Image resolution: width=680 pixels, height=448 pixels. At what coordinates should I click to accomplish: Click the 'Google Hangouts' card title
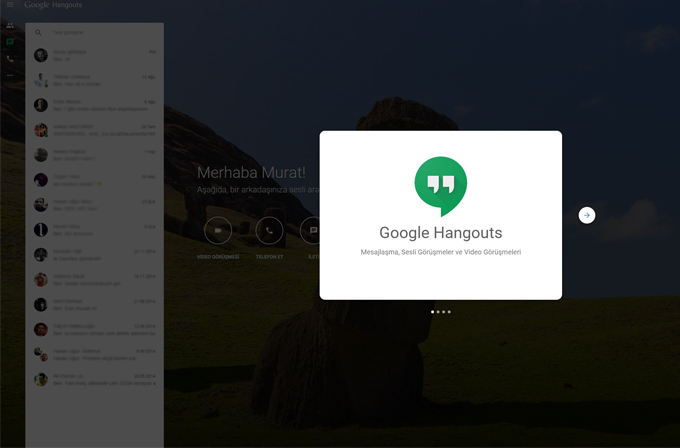[x=441, y=233]
